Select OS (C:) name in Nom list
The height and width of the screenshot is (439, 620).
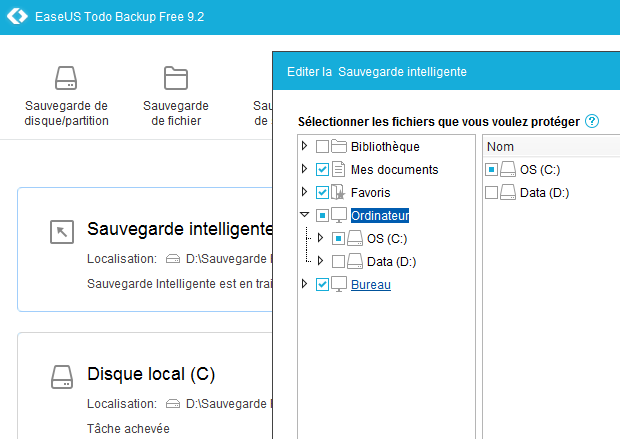[540, 169]
